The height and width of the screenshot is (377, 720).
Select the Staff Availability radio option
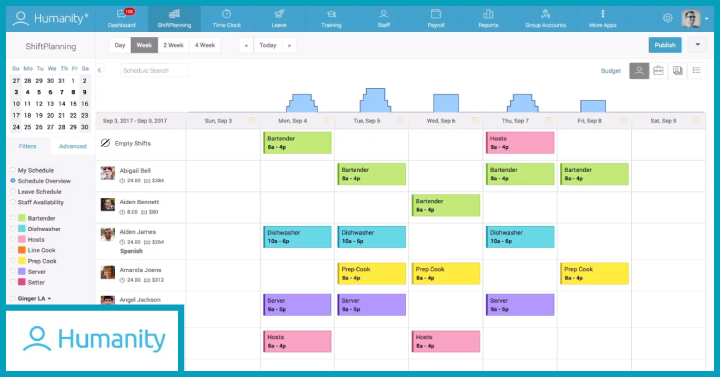pyautogui.click(x=13, y=202)
